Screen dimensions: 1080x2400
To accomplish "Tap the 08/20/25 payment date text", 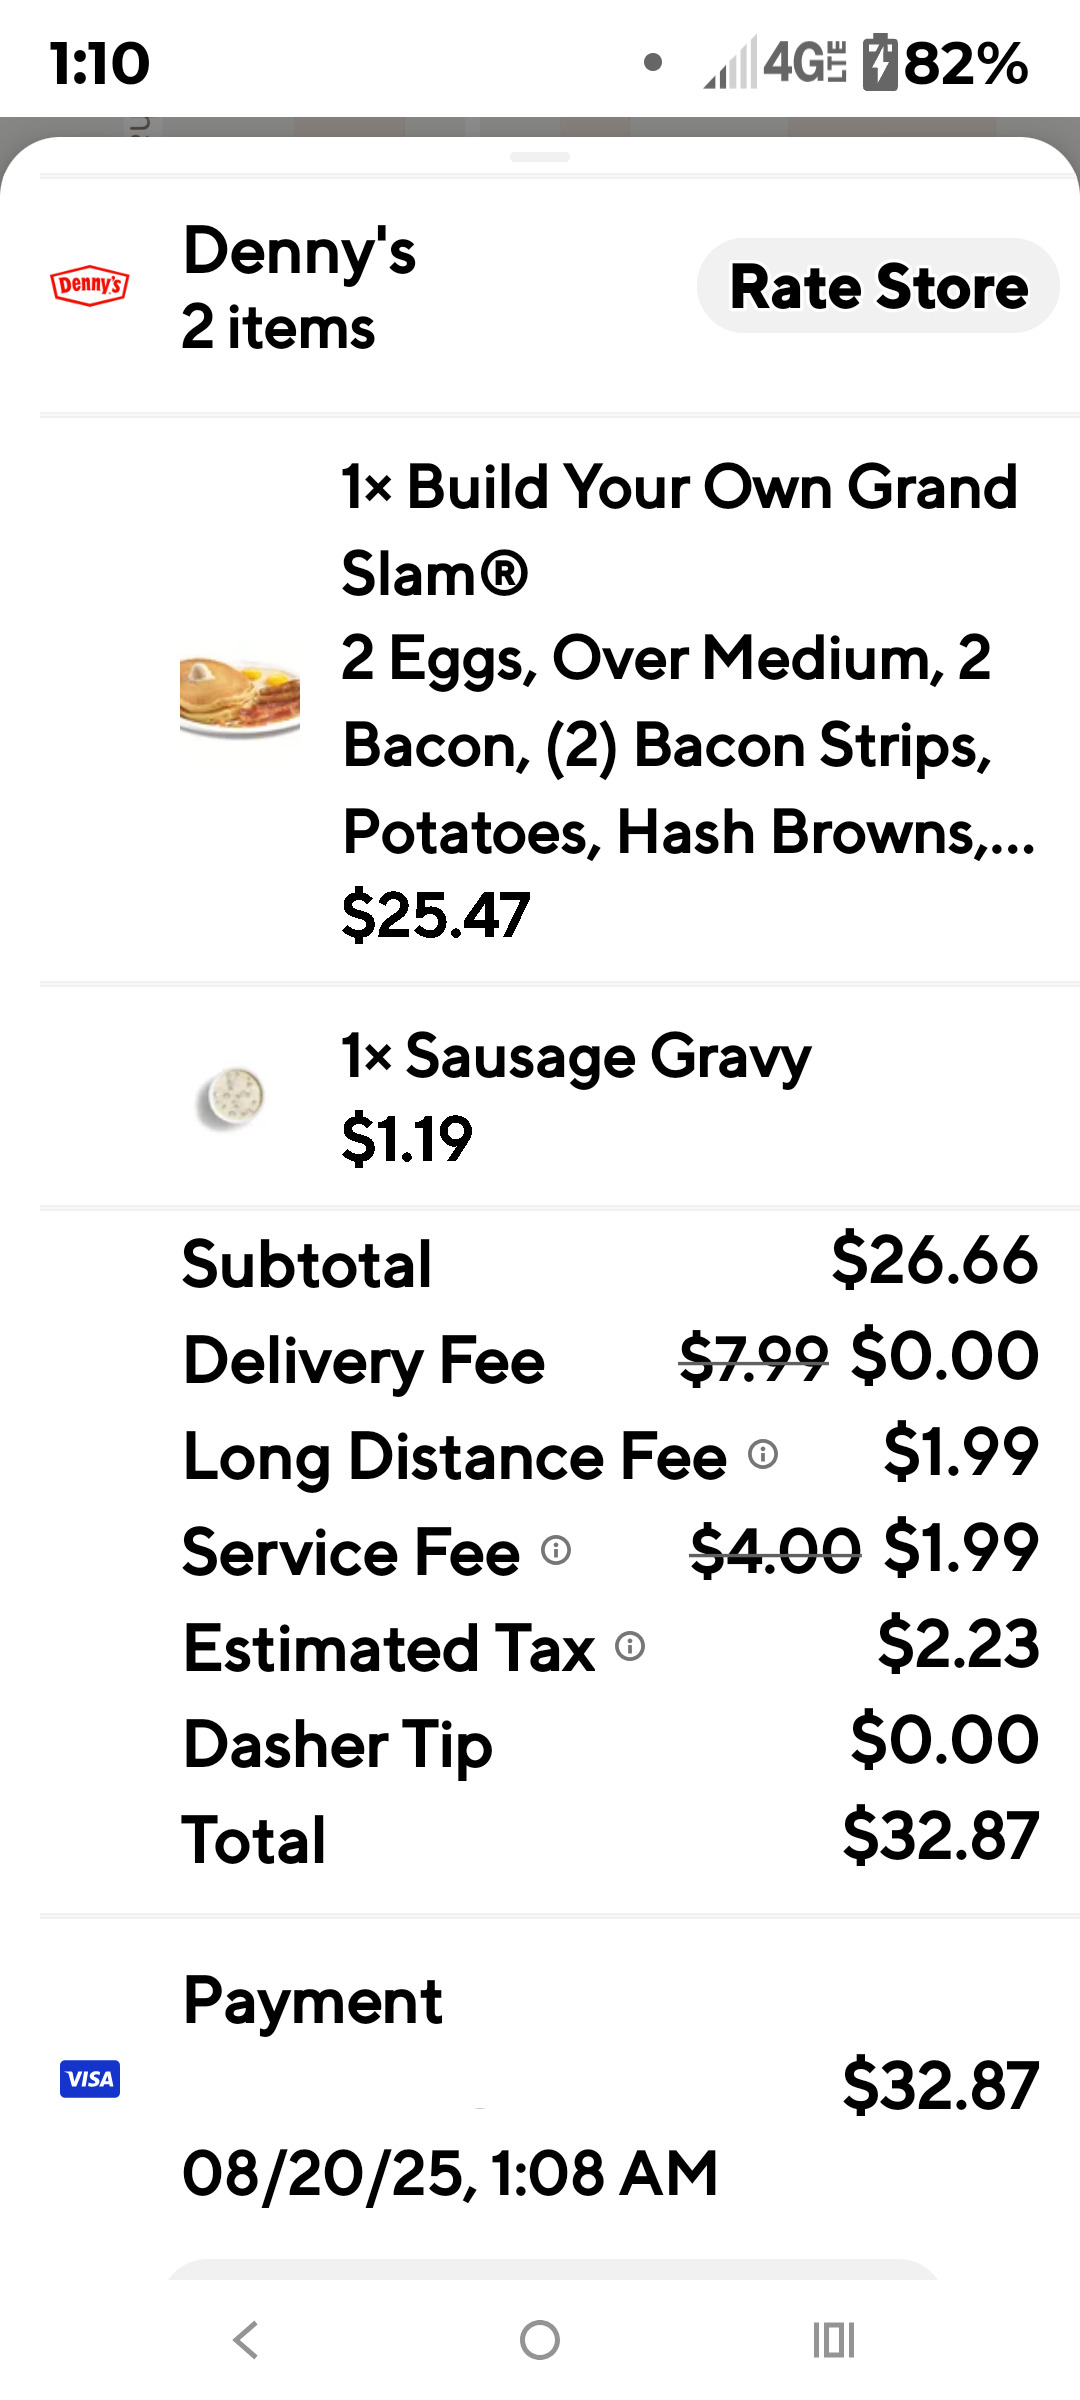I will click(x=450, y=2173).
